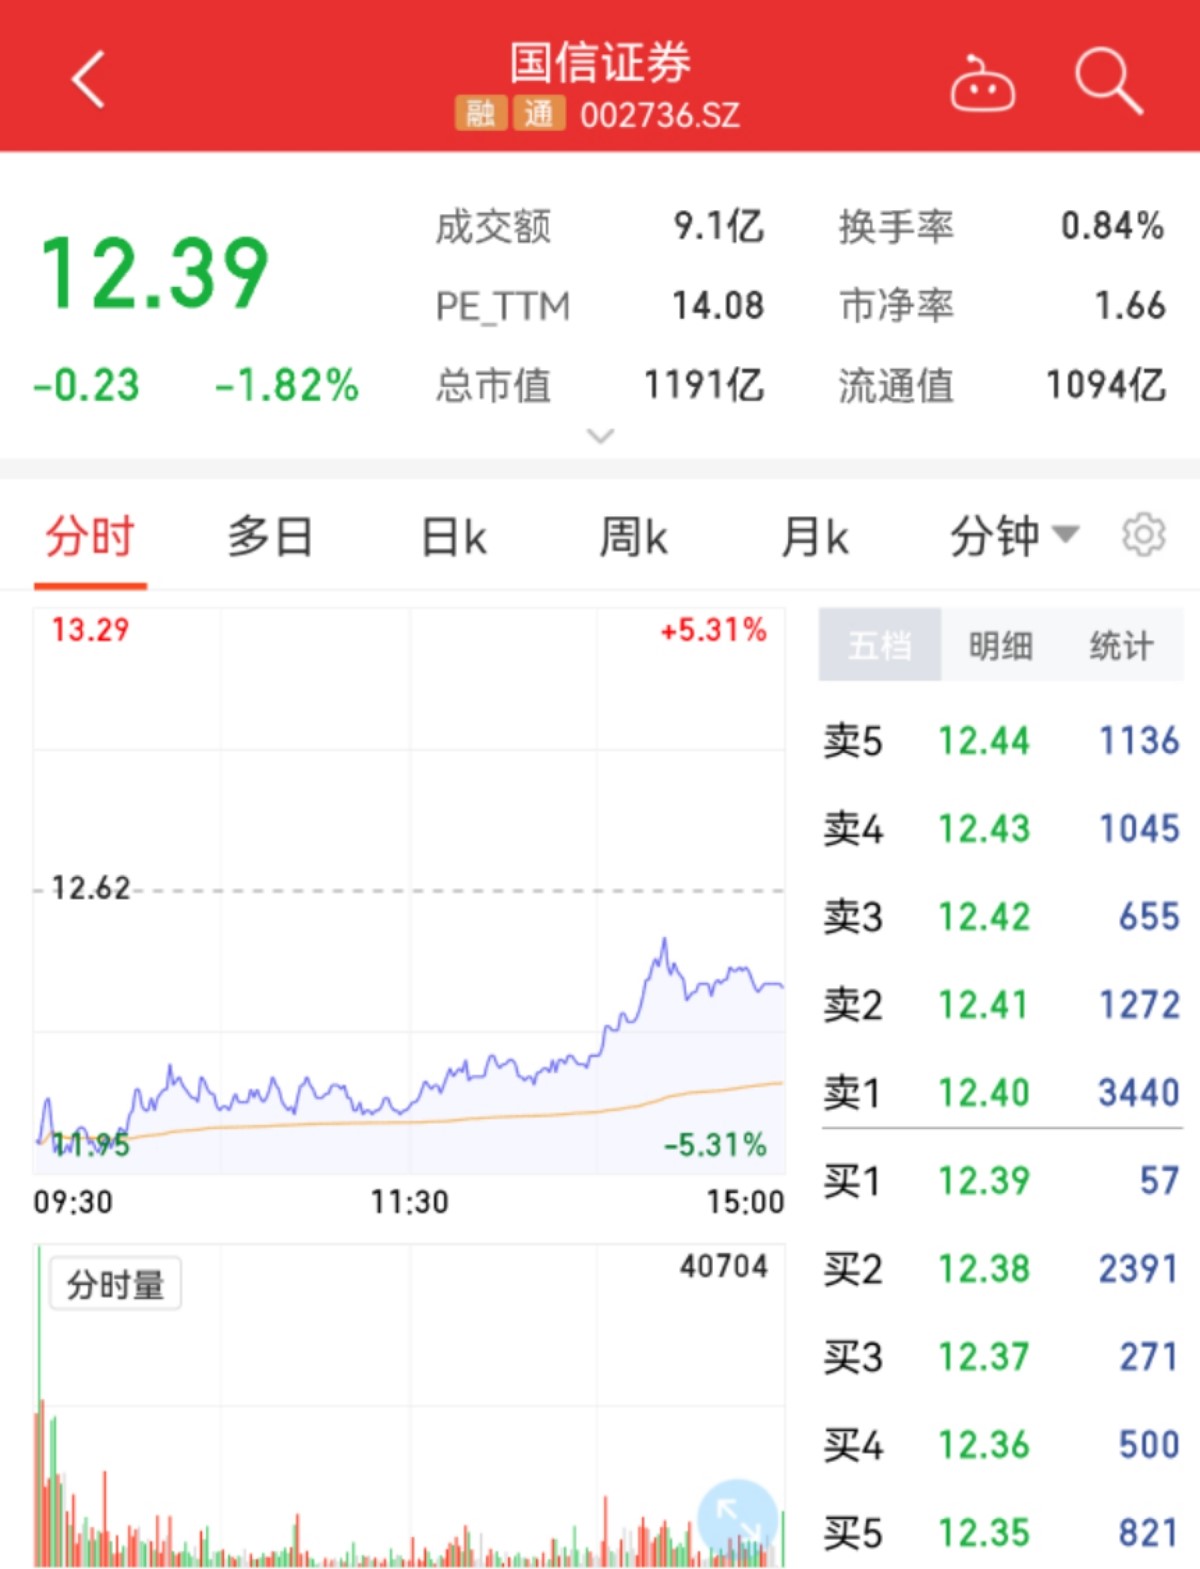Select the 买3 row at 12.37
Viewport: 1200px width, 1569px height.
pos(1001,1357)
